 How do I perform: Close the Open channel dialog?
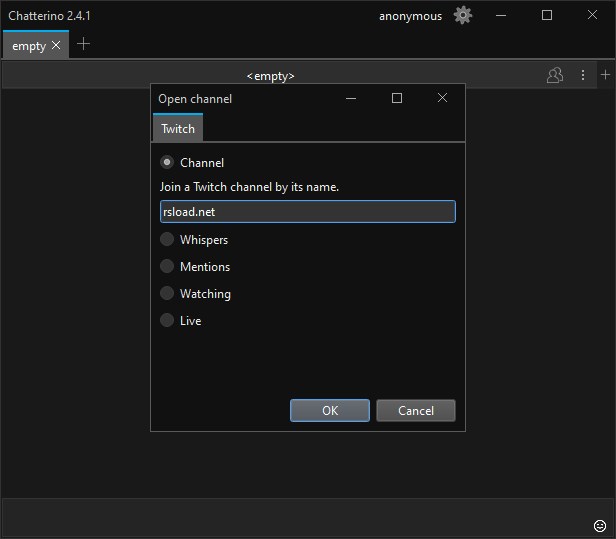click(442, 98)
